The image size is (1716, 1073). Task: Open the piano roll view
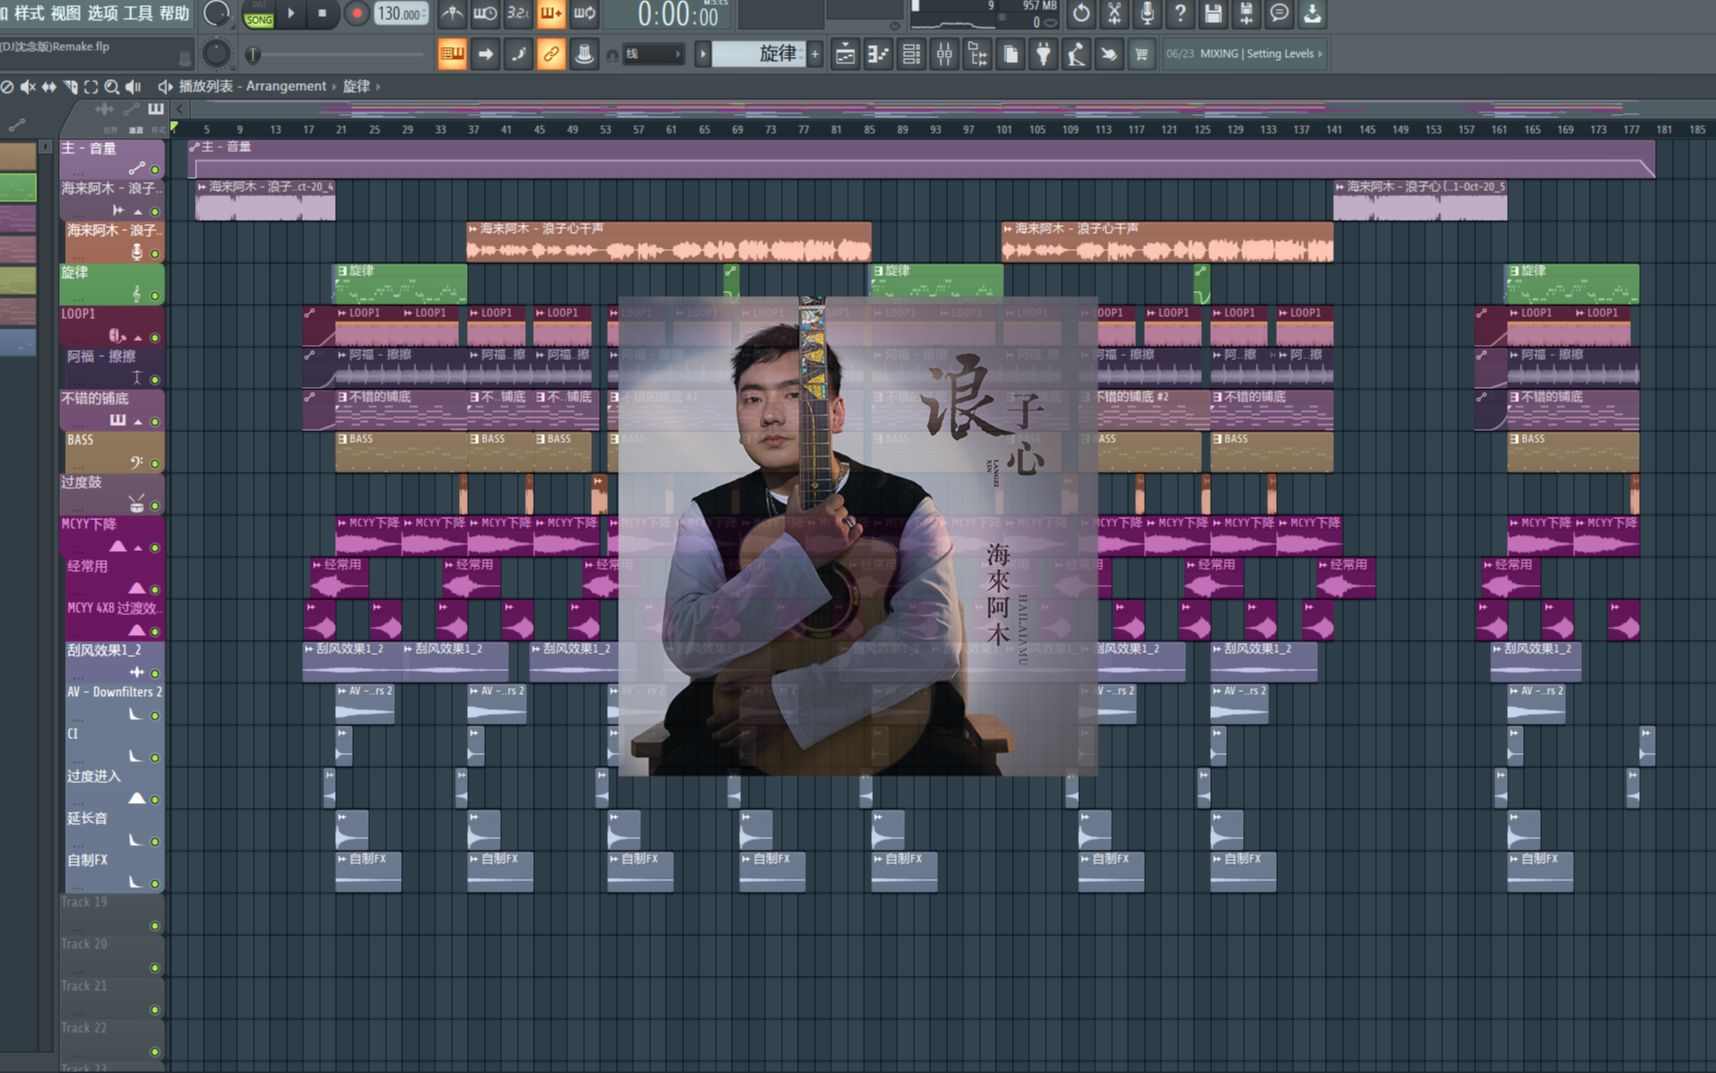(878, 54)
